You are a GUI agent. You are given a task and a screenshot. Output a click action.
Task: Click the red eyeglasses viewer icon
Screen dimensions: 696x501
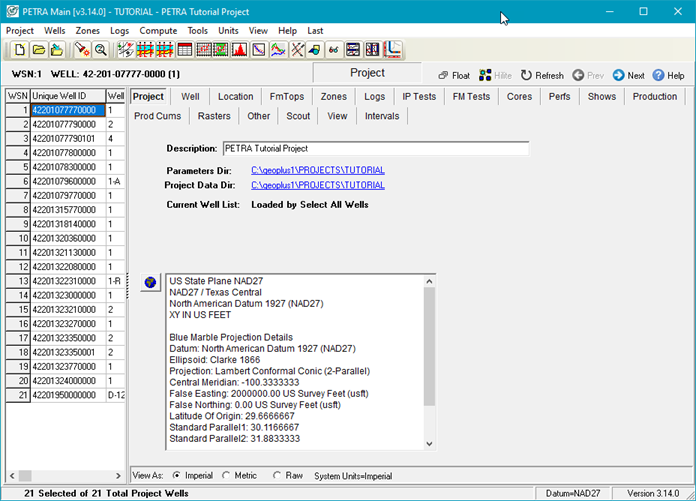point(334,50)
